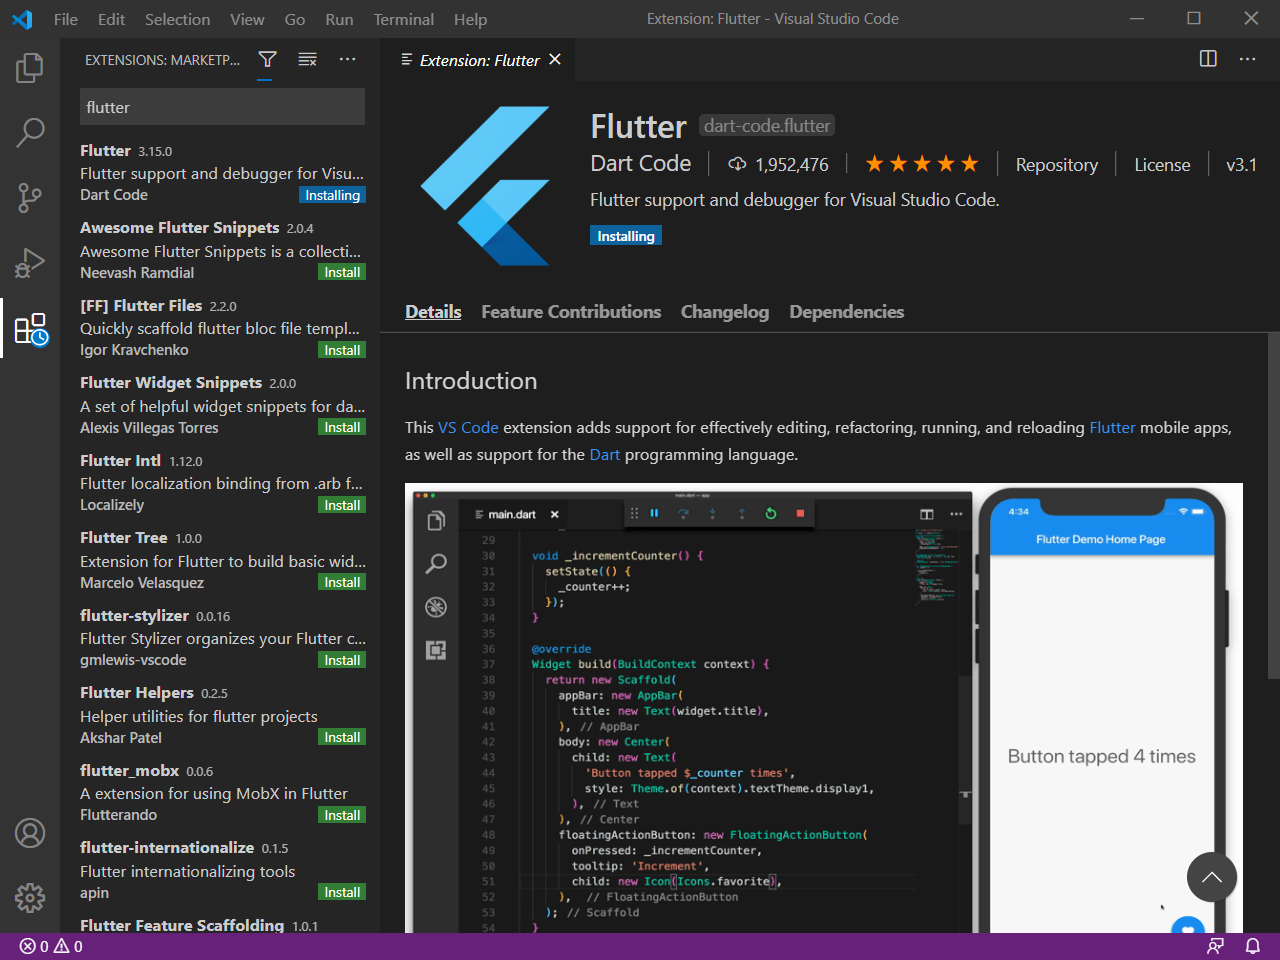The image size is (1280, 960).
Task: Switch to the Feature Contributions tab
Action: [x=571, y=312]
